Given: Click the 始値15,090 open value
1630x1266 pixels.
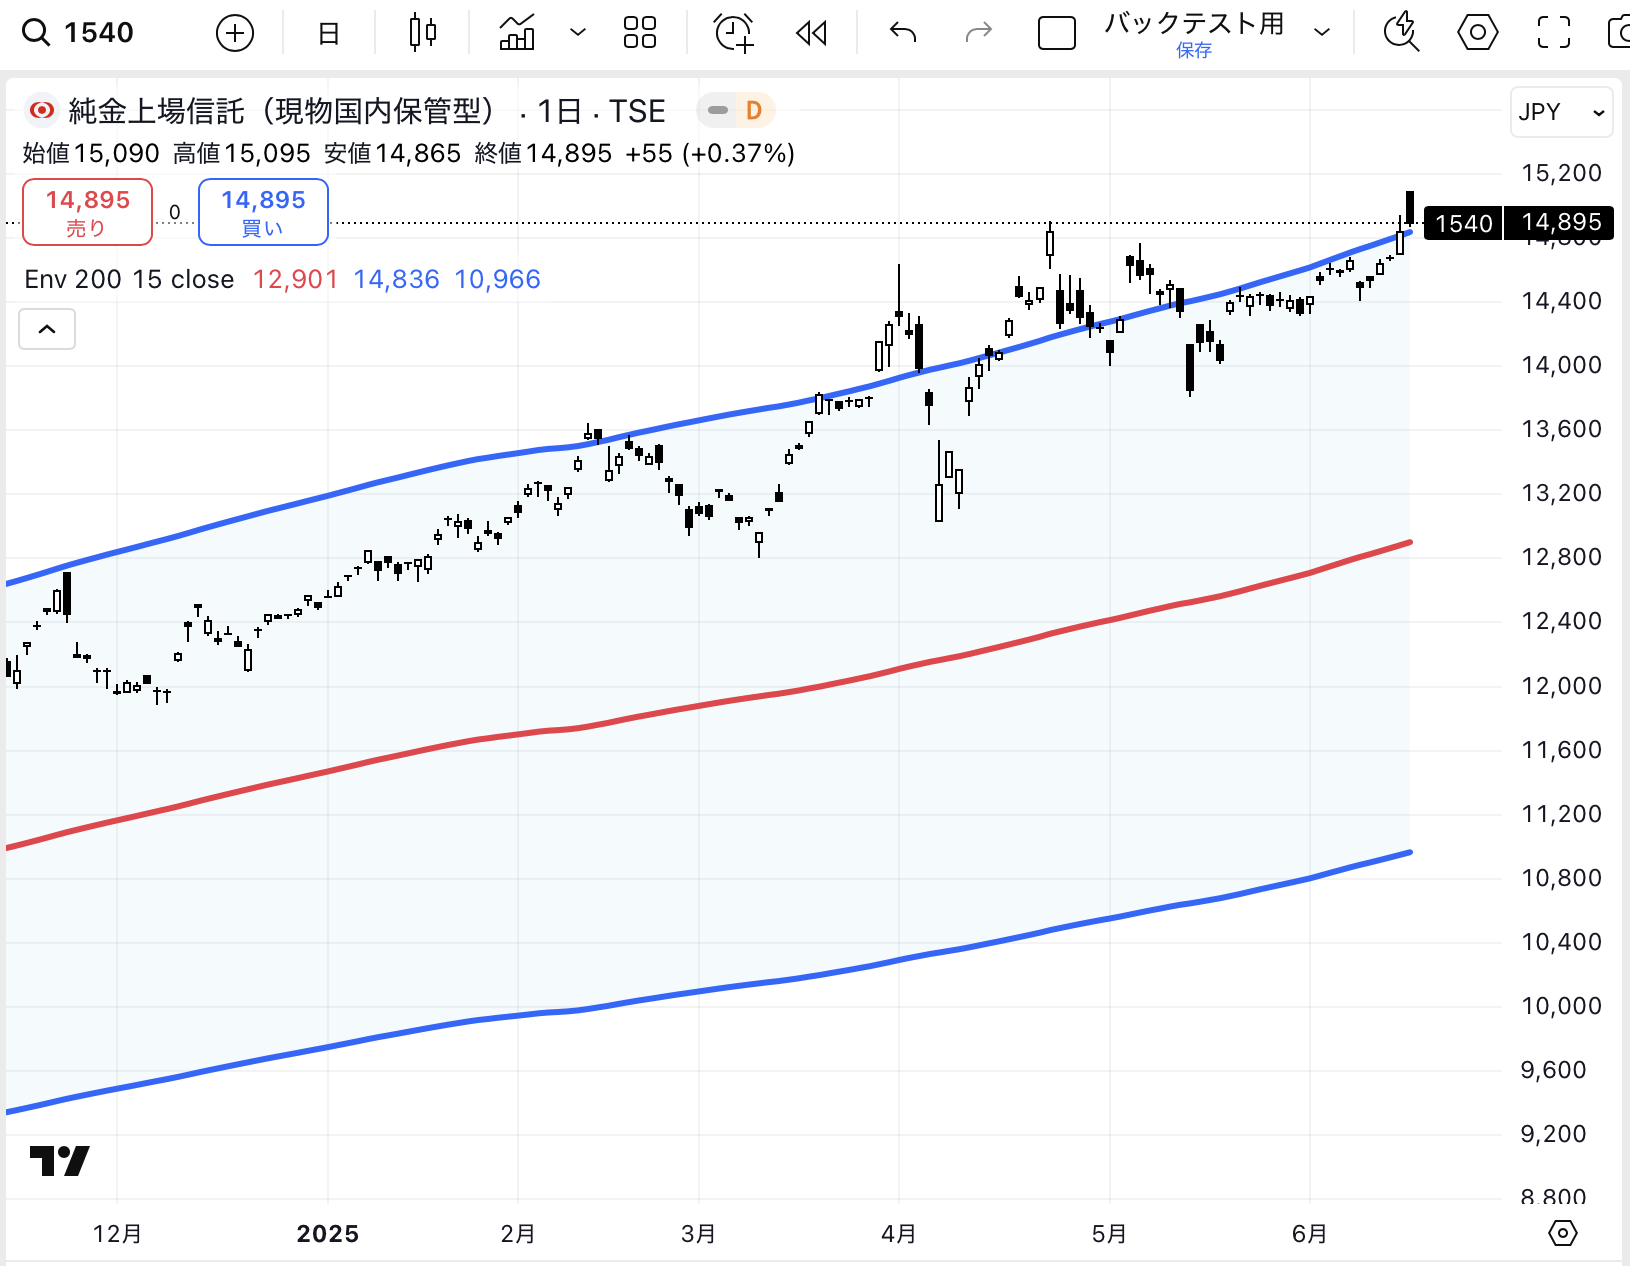Looking at the screenshot, I should [91, 153].
